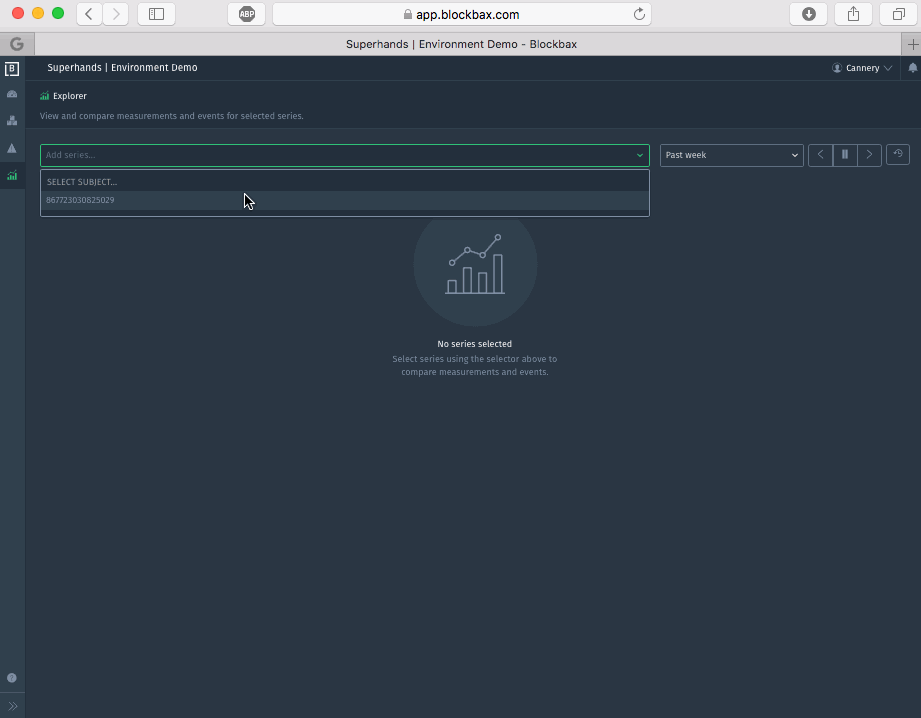Expand the sidebar with double chevron
This screenshot has height=718, width=921.
(12, 706)
